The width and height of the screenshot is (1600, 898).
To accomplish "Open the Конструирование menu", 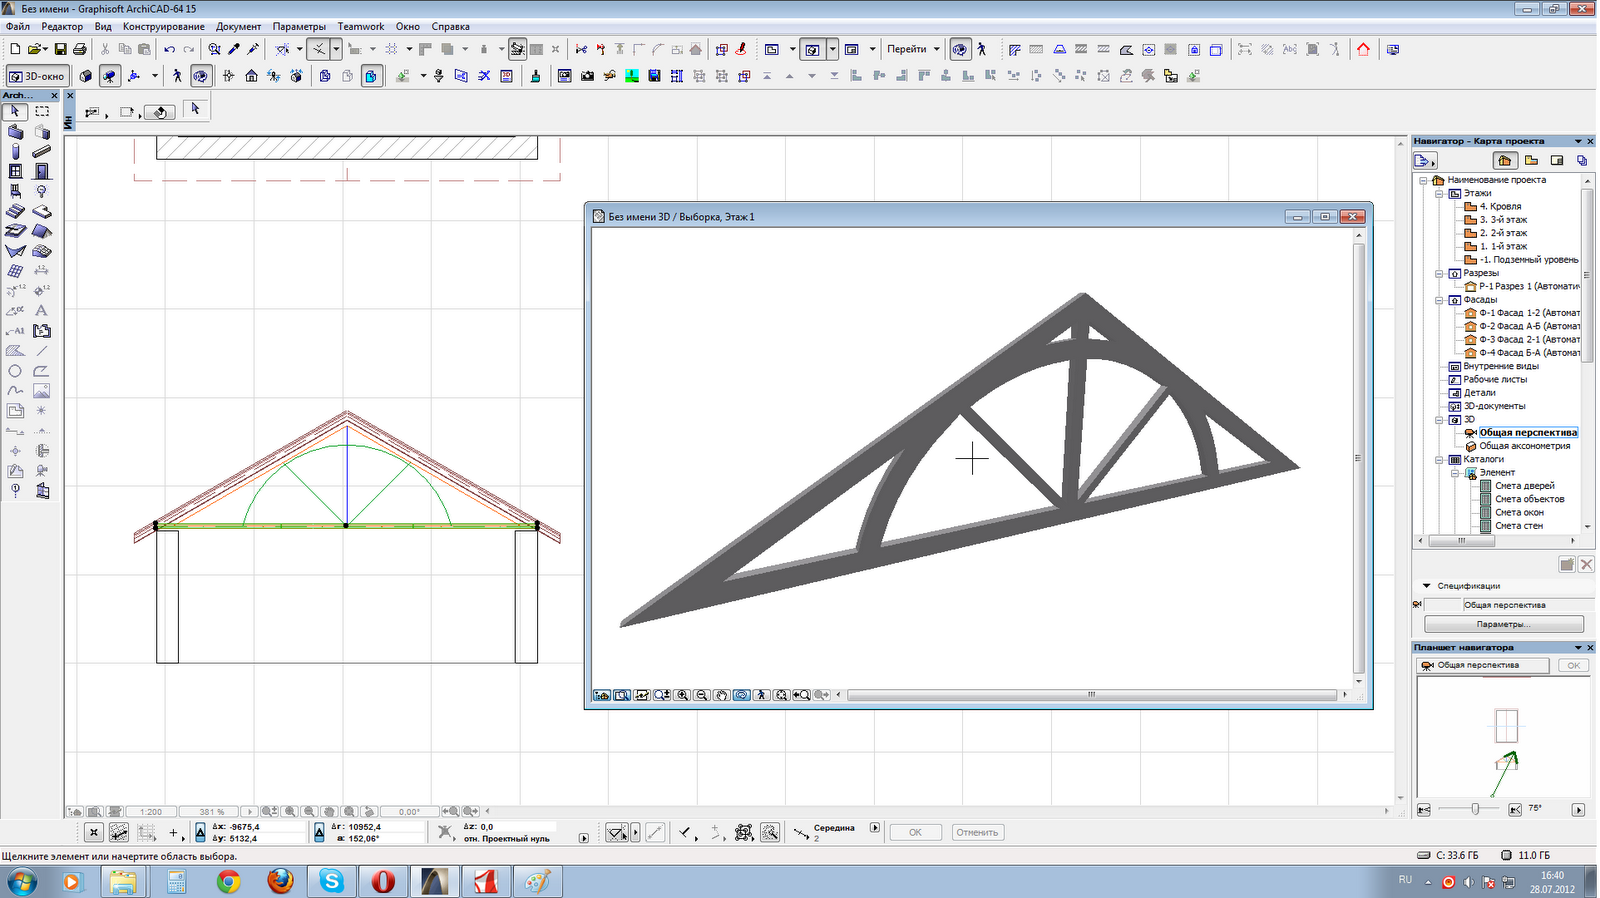I will click(163, 27).
